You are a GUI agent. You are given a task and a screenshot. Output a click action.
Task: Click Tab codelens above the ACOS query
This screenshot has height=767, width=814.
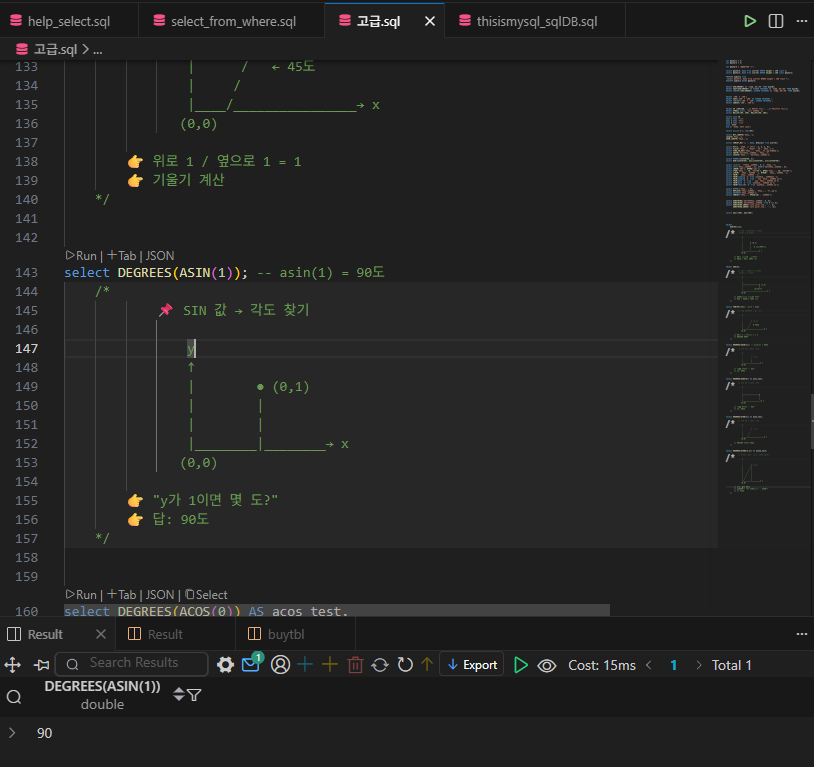[x=122, y=595]
